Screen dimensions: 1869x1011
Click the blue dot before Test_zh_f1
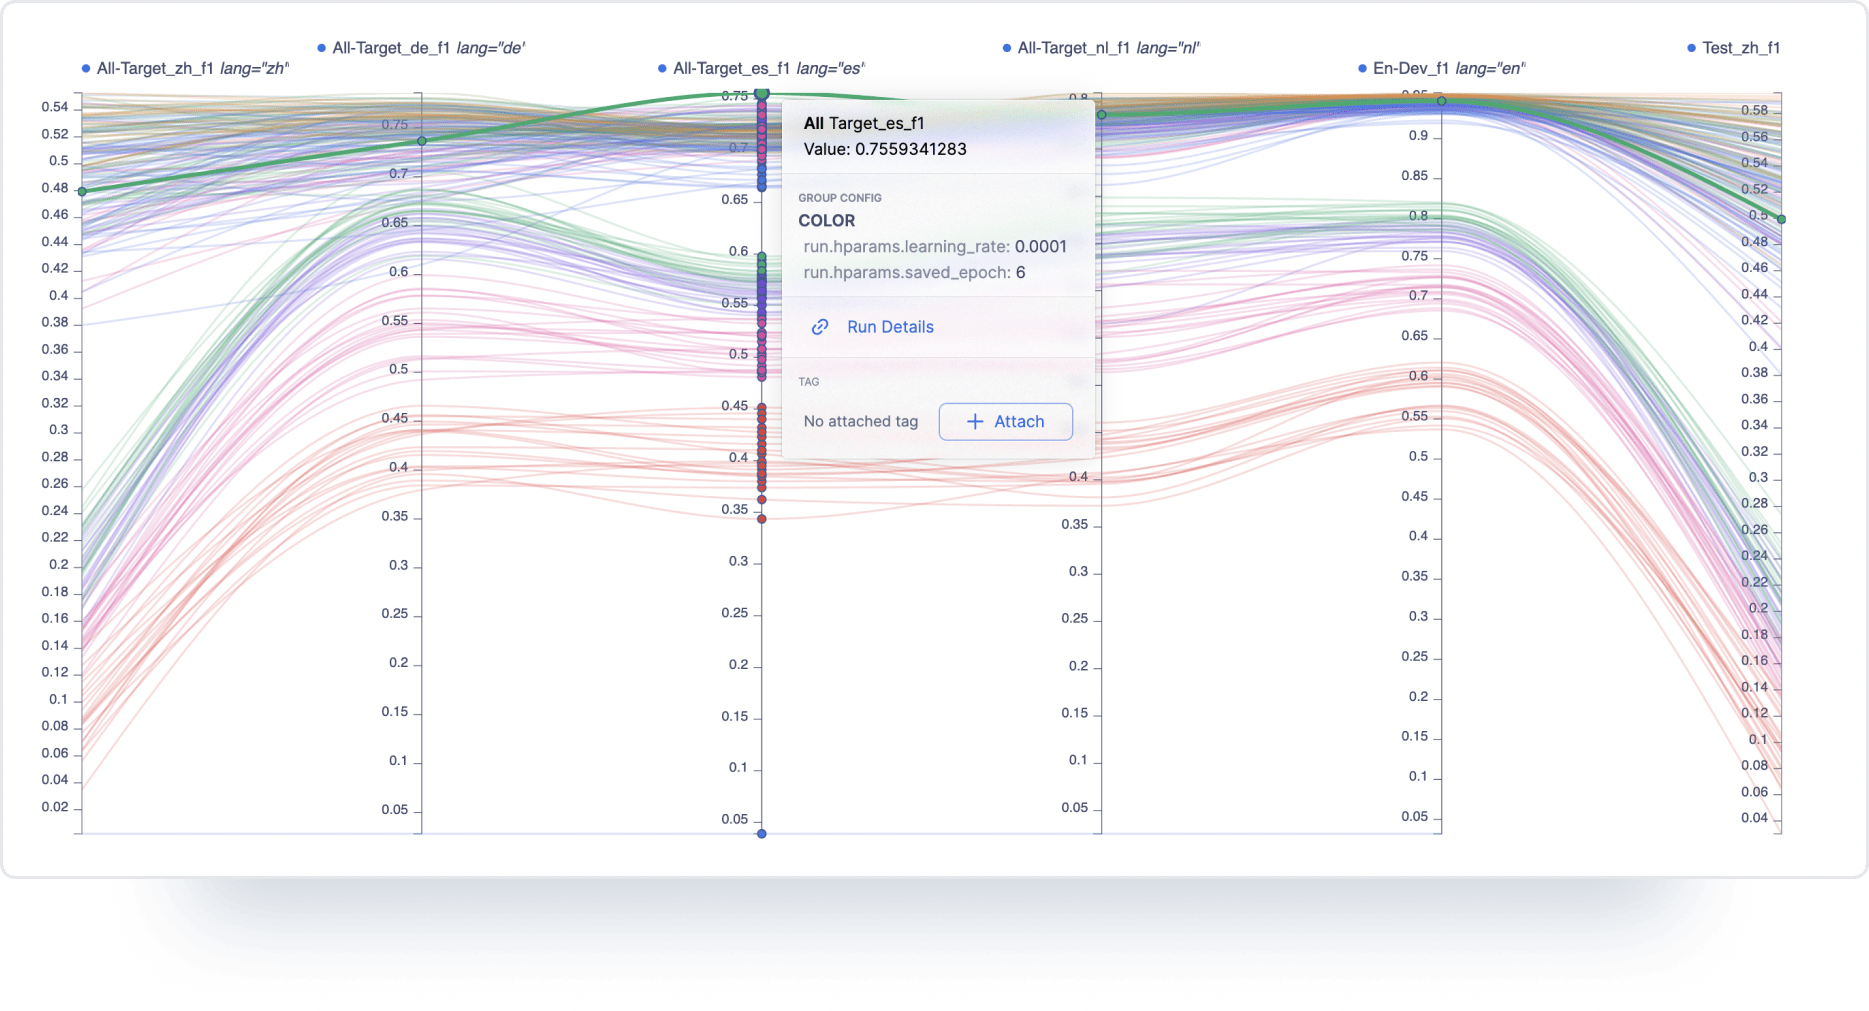point(1691,48)
